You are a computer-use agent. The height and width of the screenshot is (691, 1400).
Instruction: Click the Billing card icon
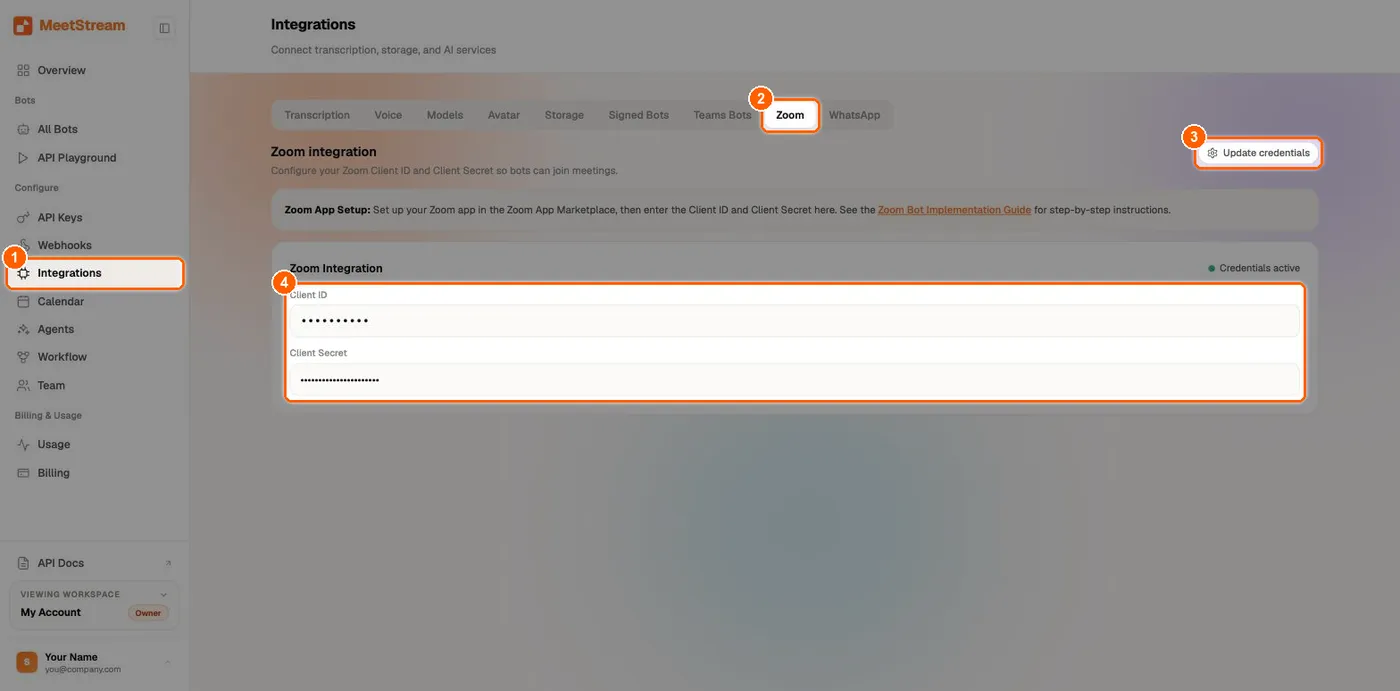(x=23, y=473)
